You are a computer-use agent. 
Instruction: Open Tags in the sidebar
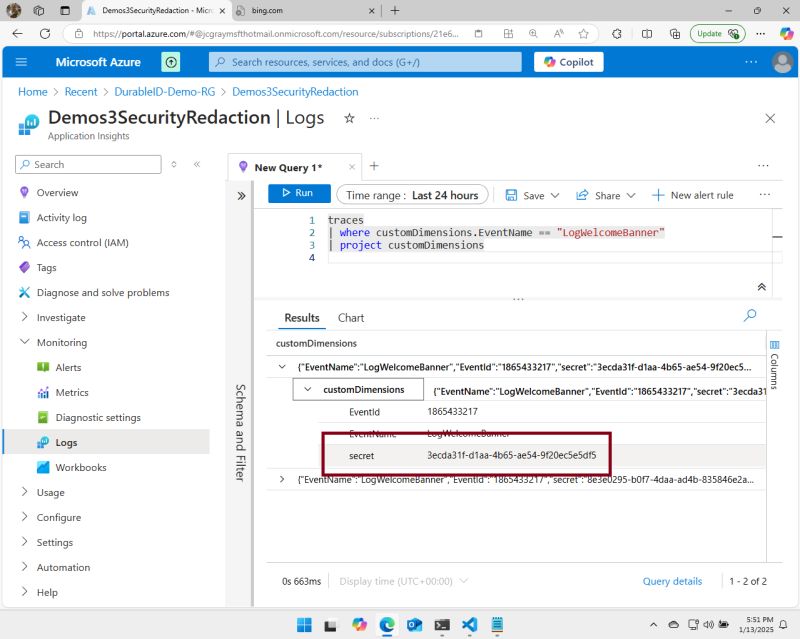coord(46,267)
